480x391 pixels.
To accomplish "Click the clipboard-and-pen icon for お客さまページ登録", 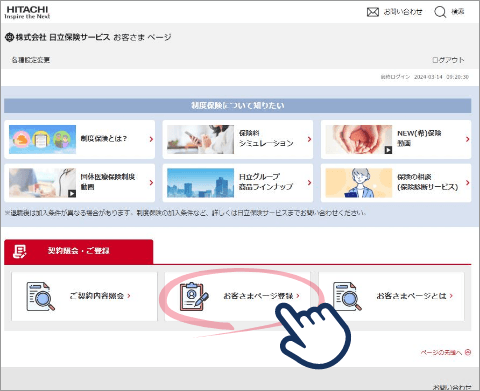I will pos(194,296).
